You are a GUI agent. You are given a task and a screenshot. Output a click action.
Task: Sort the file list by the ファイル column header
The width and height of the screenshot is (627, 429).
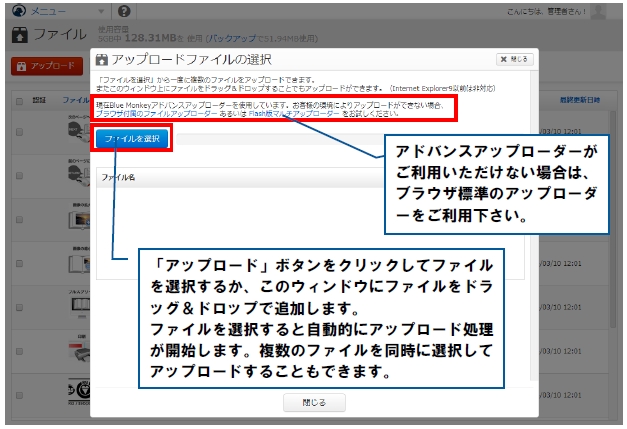[x=76, y=100]
